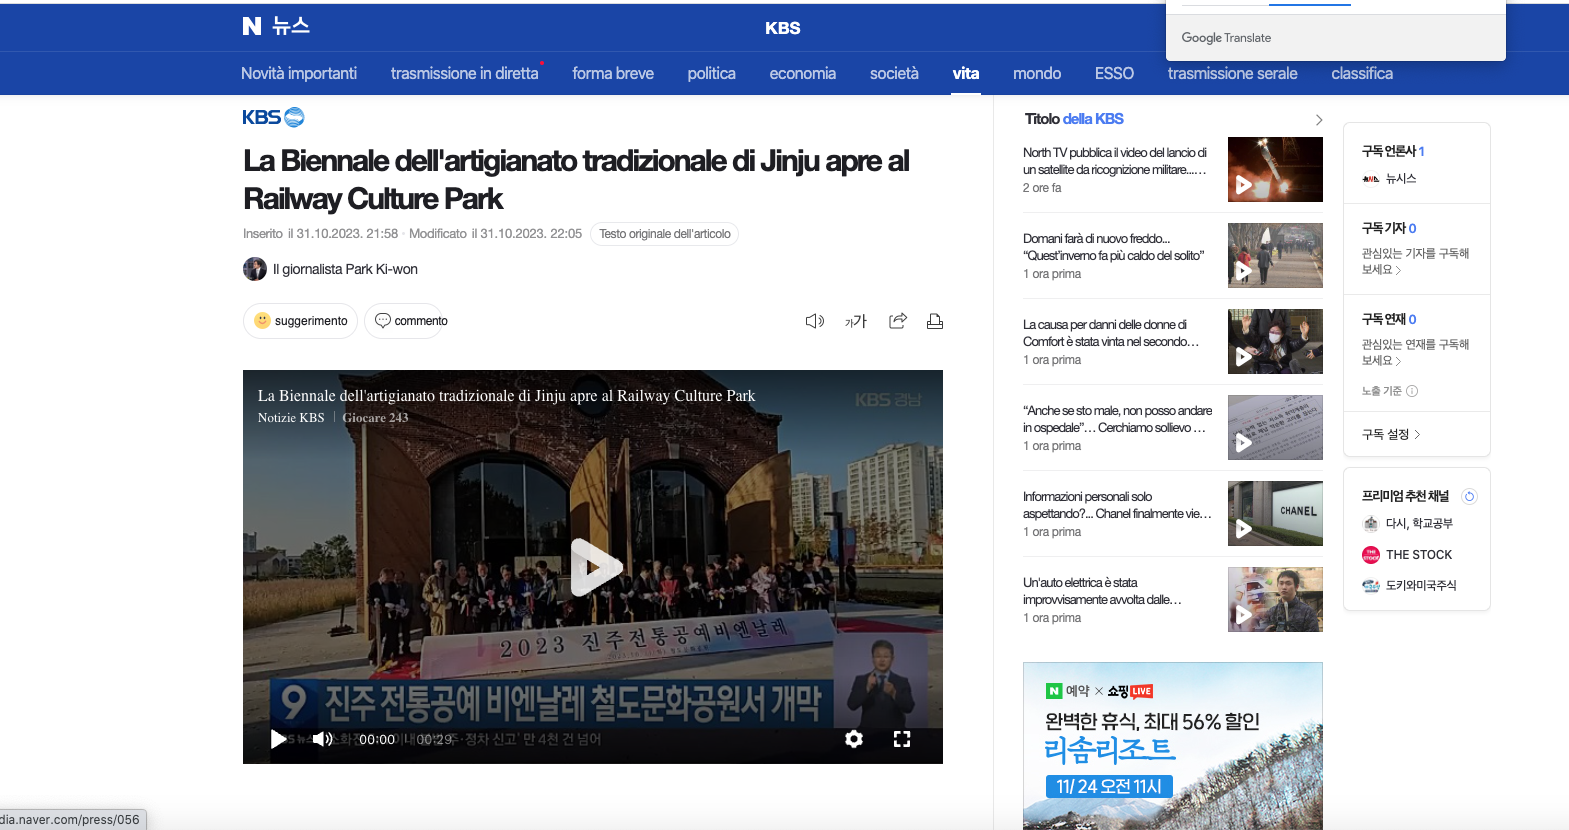Screen dimensions: 1569x830
Task: Select Novità importanti tab
Action: point(299,73)
